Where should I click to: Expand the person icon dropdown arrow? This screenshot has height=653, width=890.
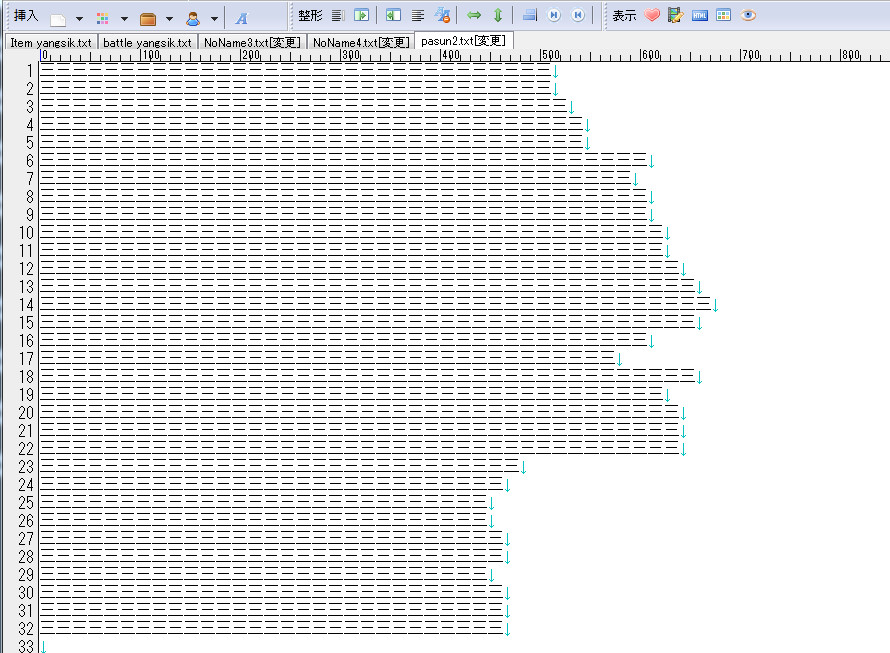(214, 18)
